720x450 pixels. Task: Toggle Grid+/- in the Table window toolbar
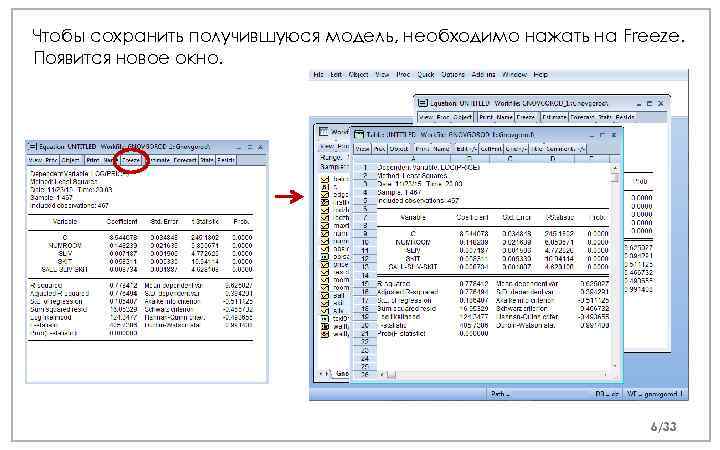click(x=517, y=149)
